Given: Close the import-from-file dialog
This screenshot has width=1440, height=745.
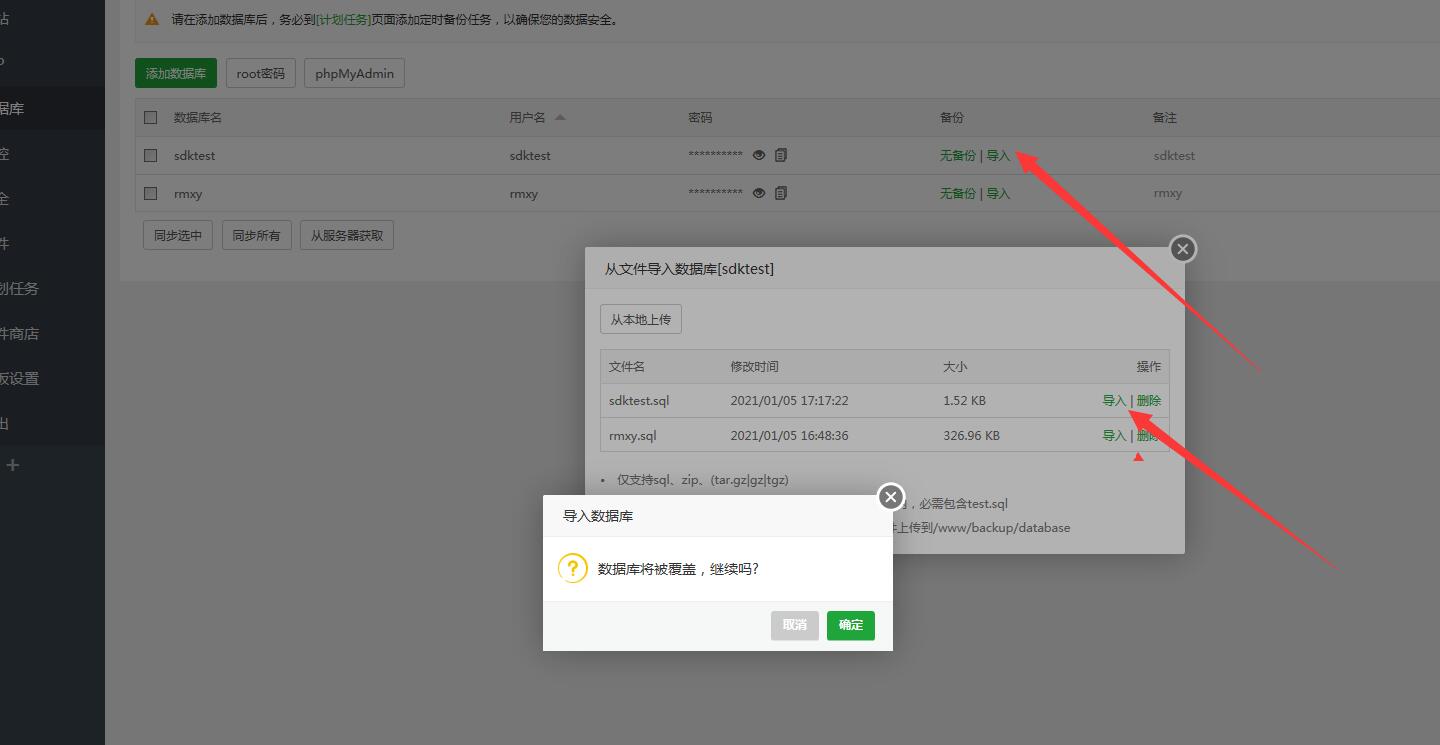Looking at the screenshot, I should [x=1182, y=249].
